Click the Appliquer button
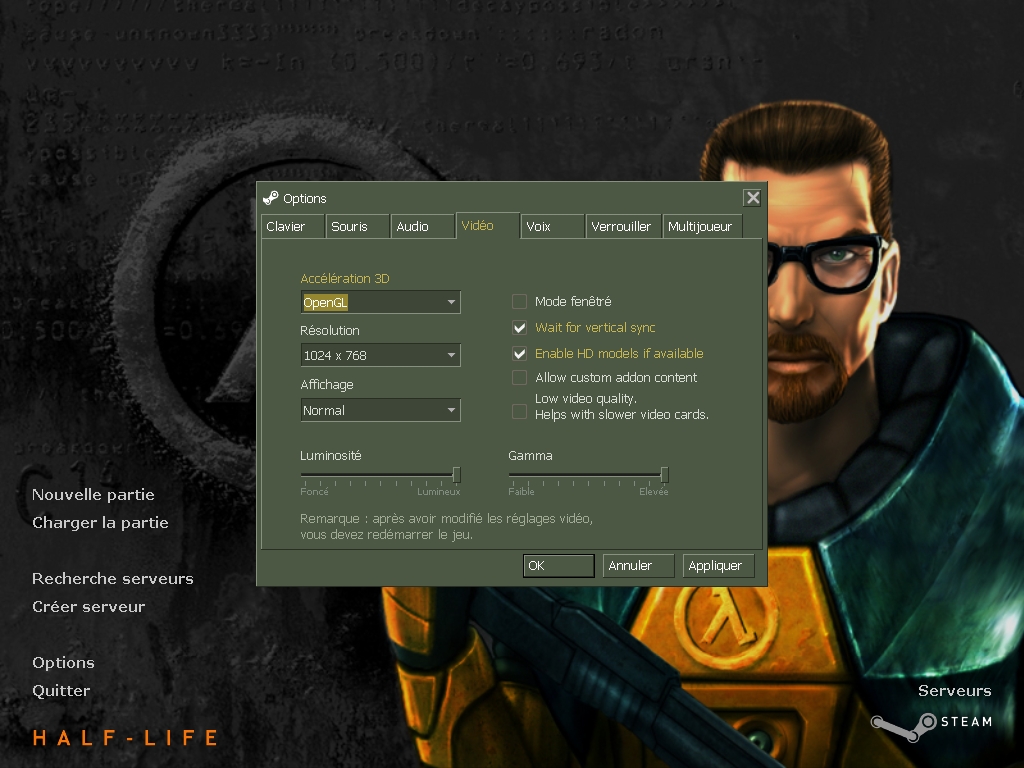Image resolution: width=1024 pixels, height=768 pixels. pyautogui.click(x=717, y=566)
